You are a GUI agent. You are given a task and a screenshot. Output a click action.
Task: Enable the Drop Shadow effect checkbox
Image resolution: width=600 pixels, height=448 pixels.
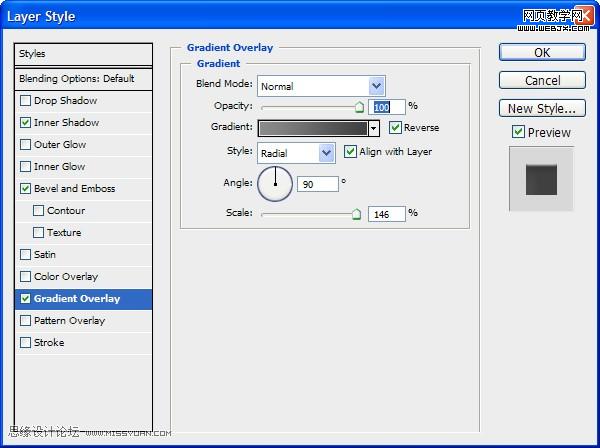pos(26,101)
